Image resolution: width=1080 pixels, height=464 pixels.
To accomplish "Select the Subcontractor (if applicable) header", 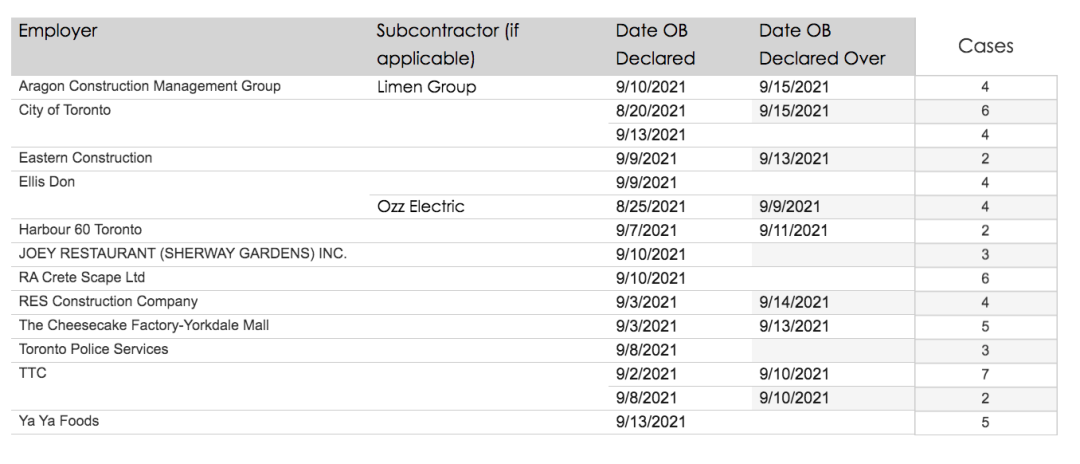I will click(448, 45).
